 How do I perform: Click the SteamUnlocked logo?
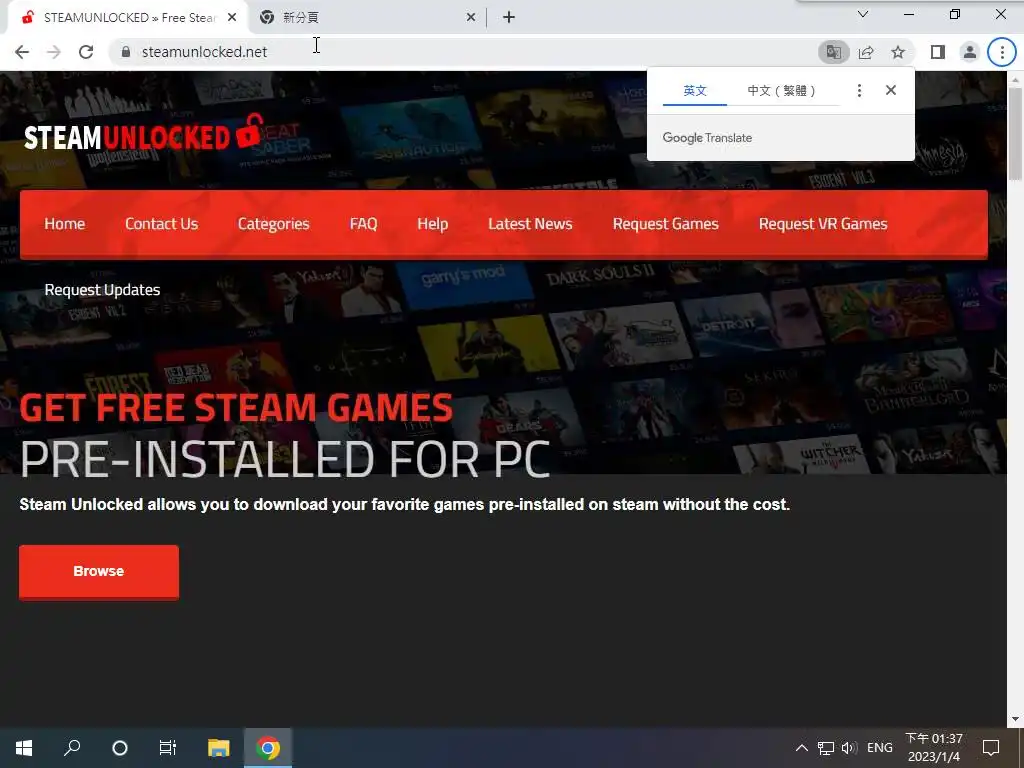144,134
